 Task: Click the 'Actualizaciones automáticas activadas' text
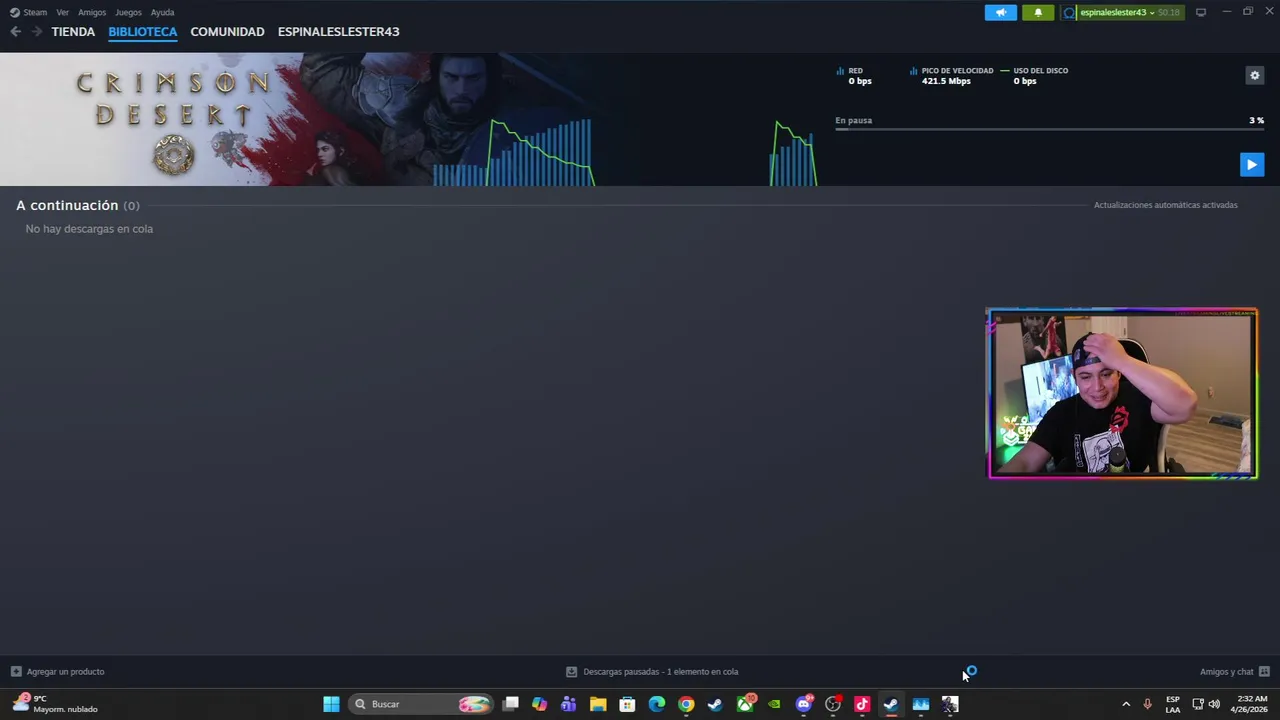coord(1165,205)
